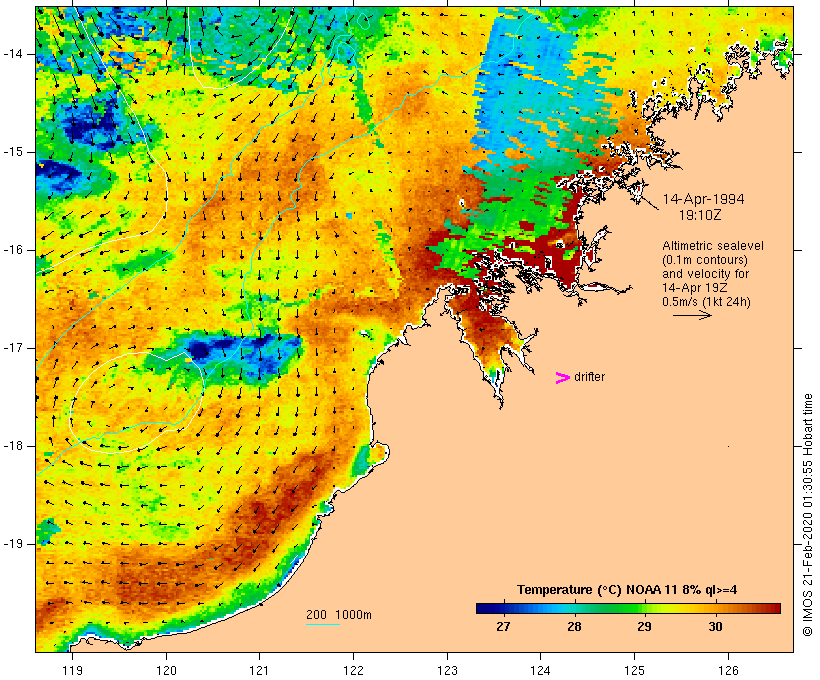The height and width of the screenshot is (680, 820).
Task: Click the text 'and velocity for'
Action: (705, 274)
